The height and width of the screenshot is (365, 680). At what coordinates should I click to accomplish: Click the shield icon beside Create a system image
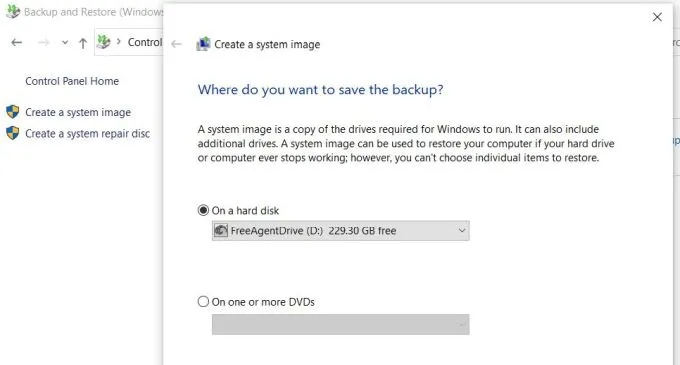[x=13, y=112]
